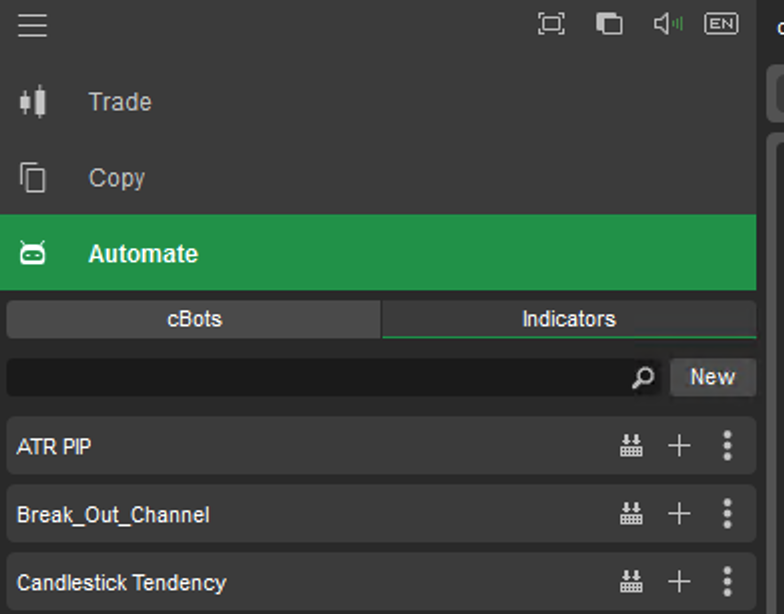Open ATR PIP three-dot options menu
The height and width of the screenshot is (614, 784).
727,446
